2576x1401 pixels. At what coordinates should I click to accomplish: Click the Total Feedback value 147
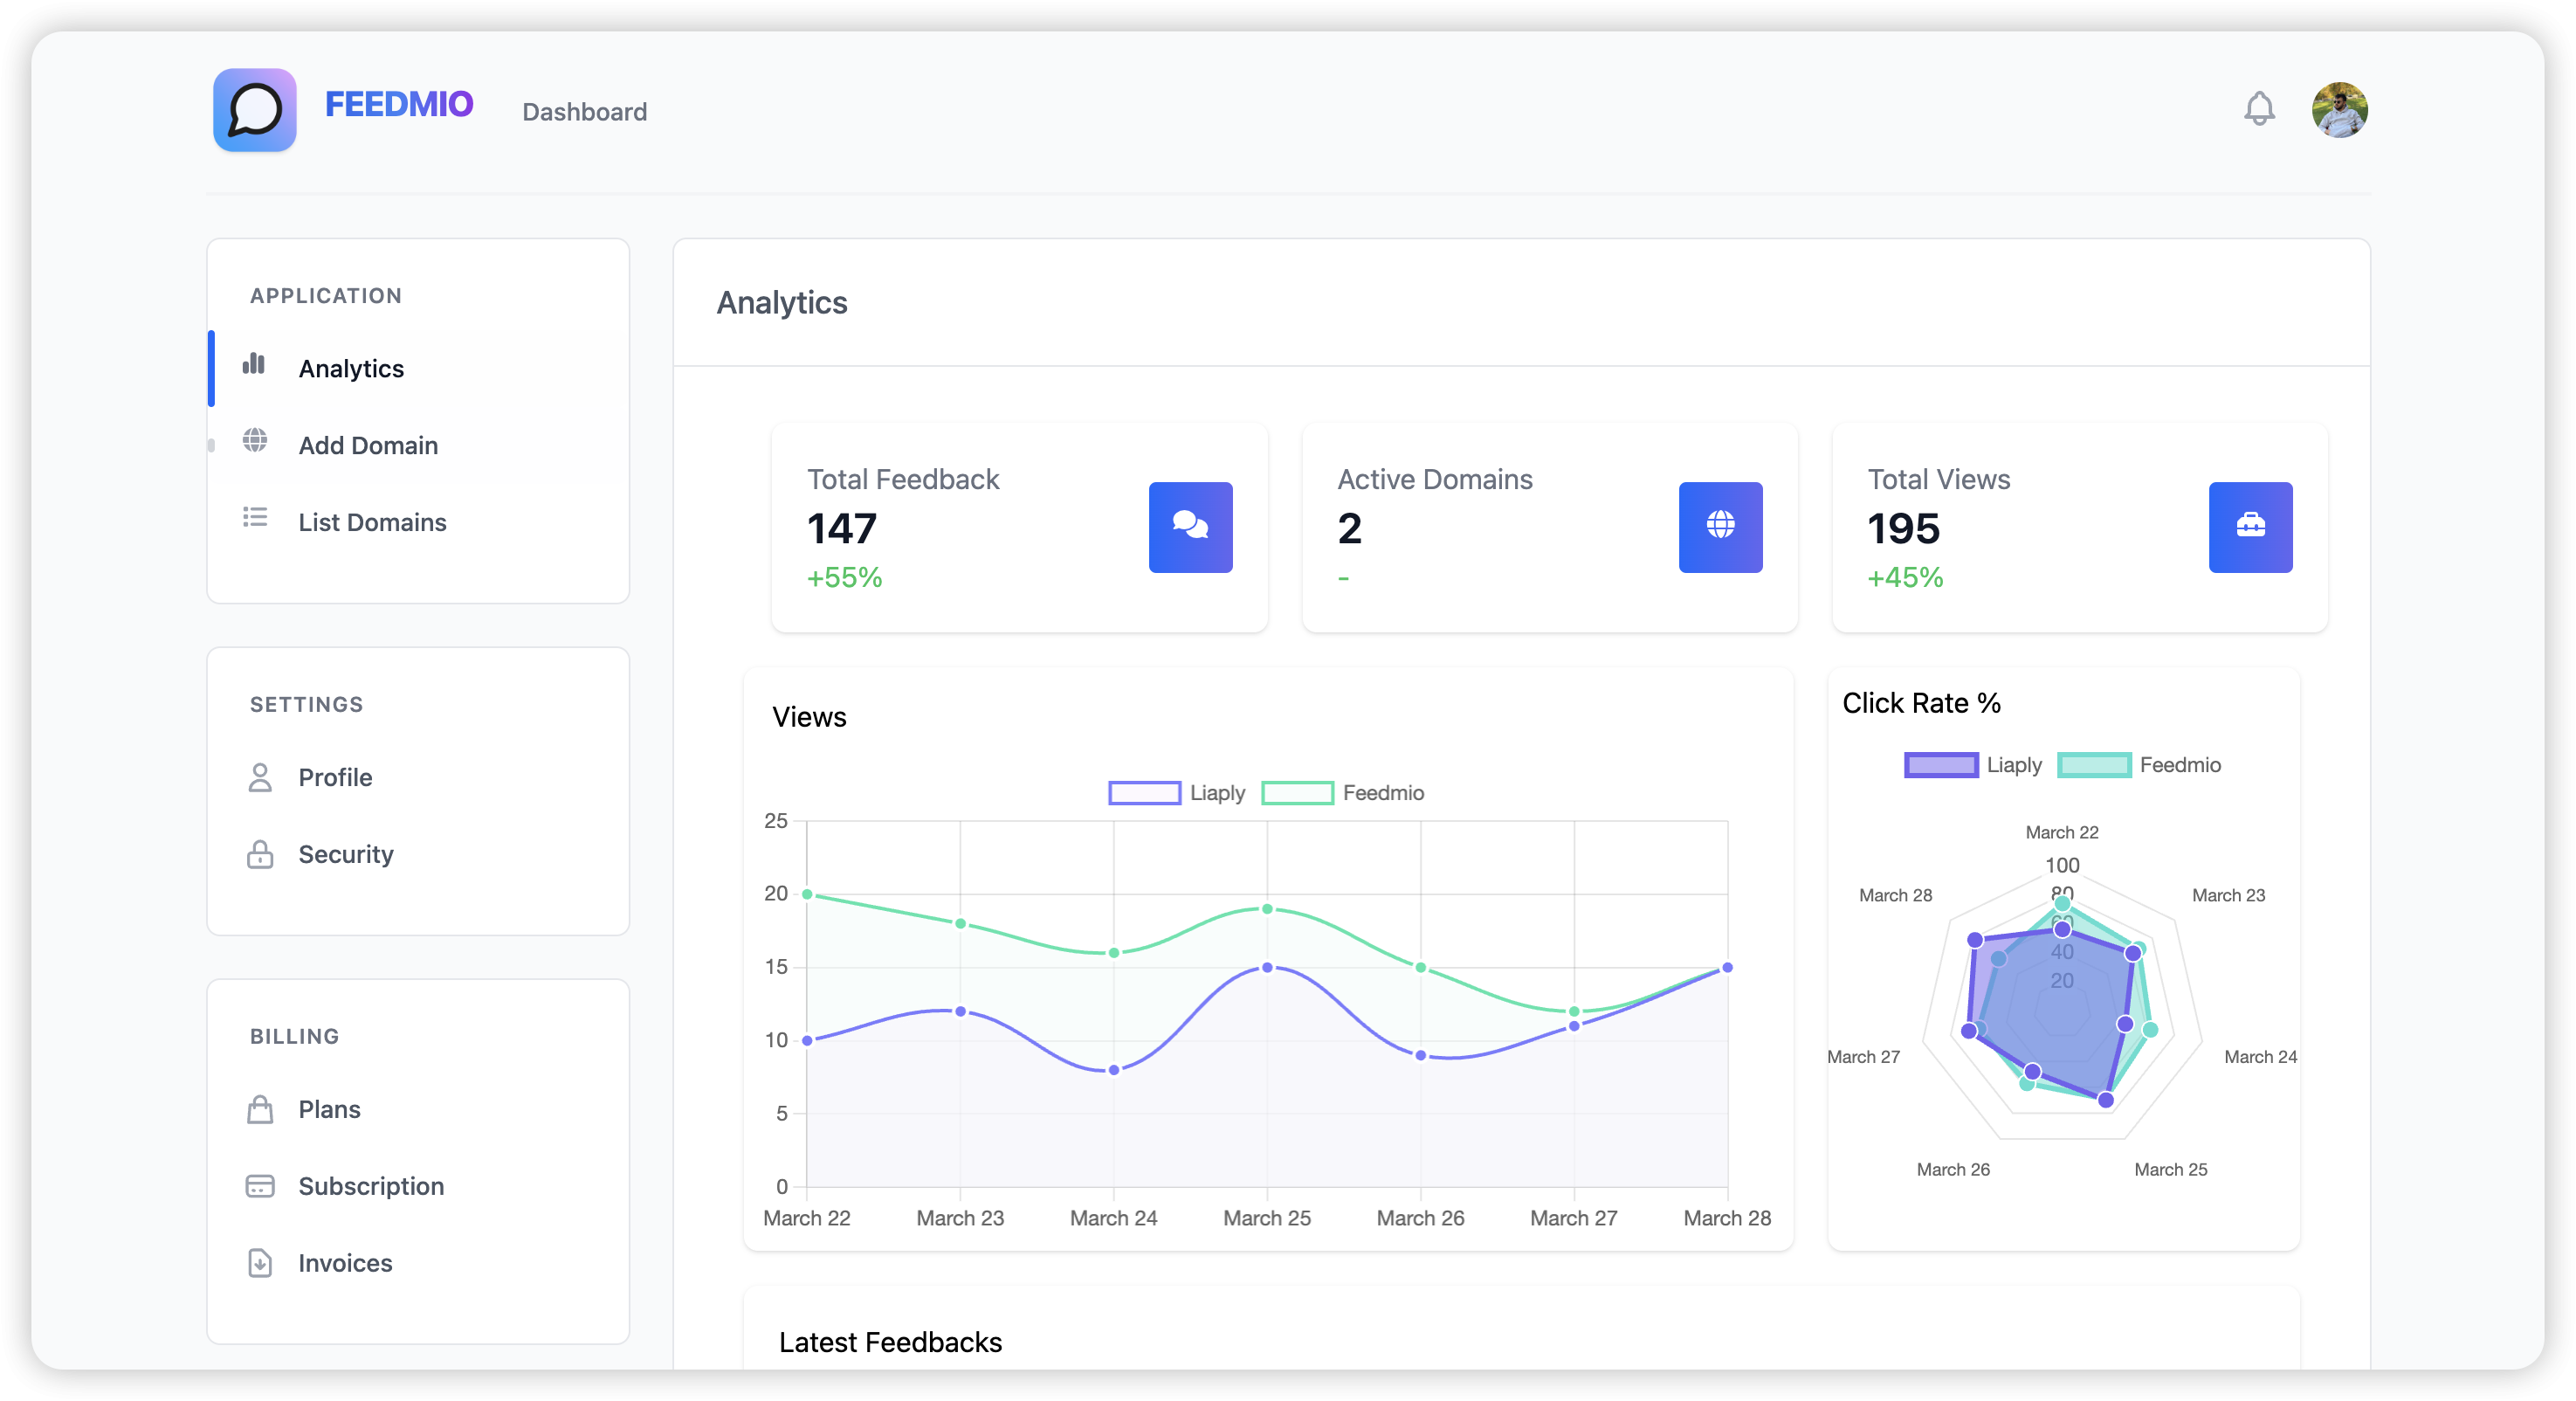pyautogui.click(x=842, y=528)
